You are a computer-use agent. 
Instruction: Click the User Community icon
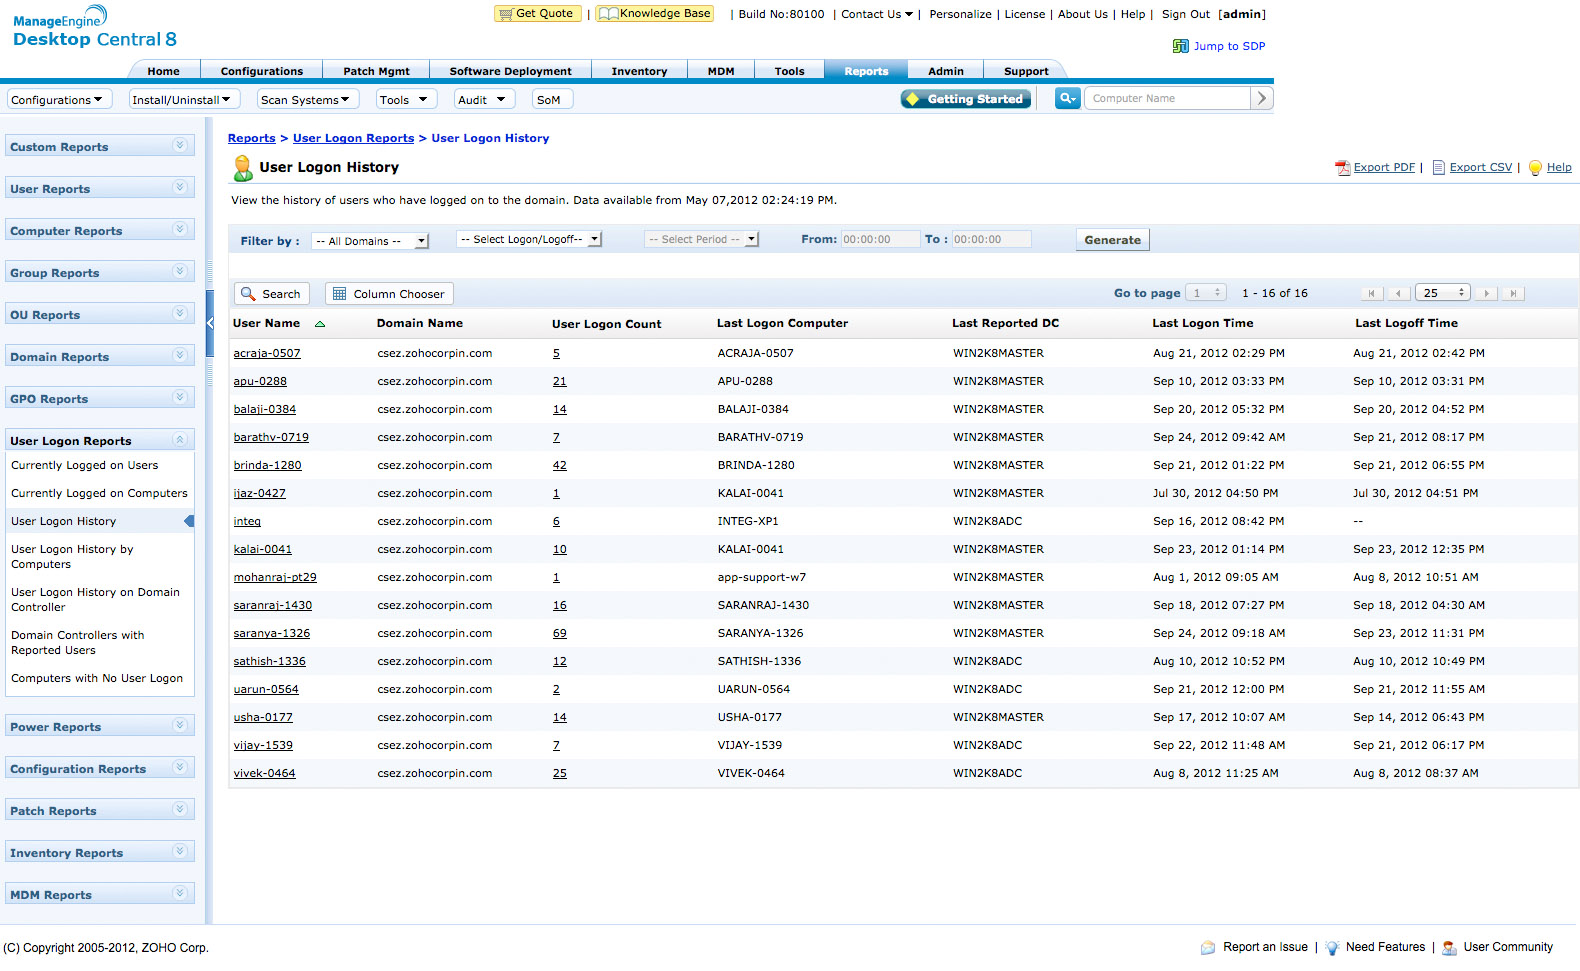point(1449,948)
